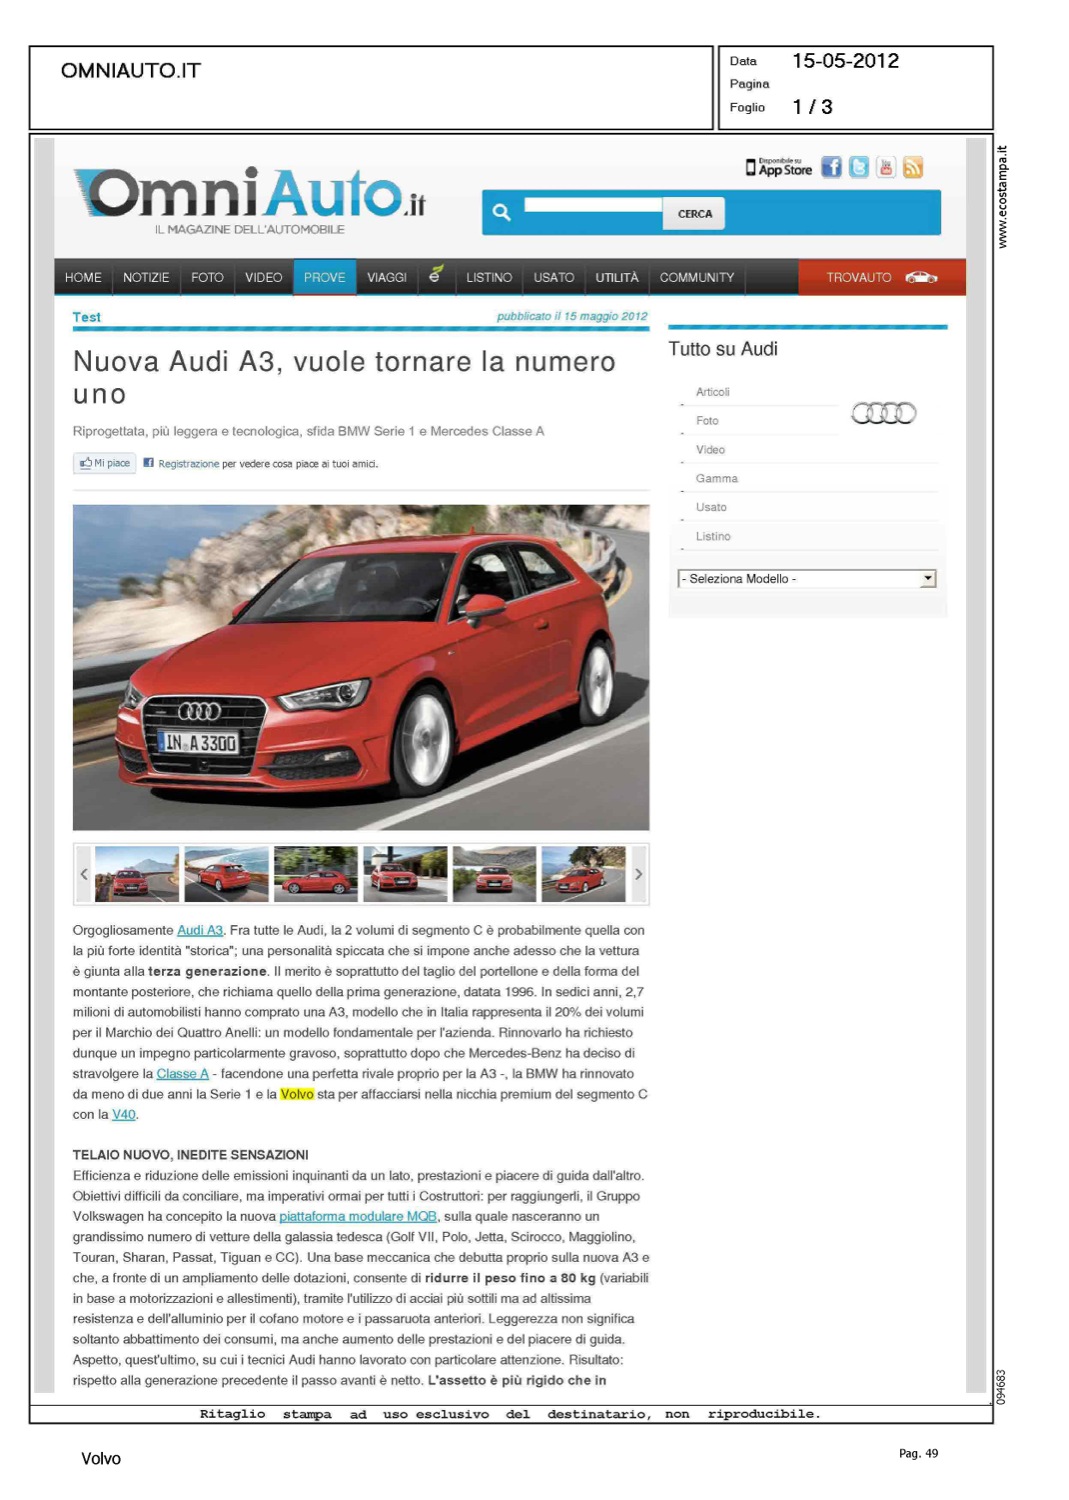The height and width of the screenshot is (1500, 1069).
Task: Follow the piattaforma modulare MQB link
Action: 357,1217
